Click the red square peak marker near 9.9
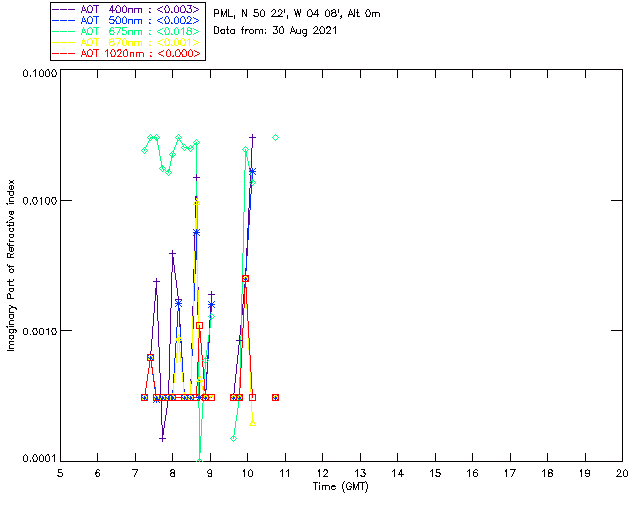The width and height of the screenshot is (640, 512). click(245, 278)
